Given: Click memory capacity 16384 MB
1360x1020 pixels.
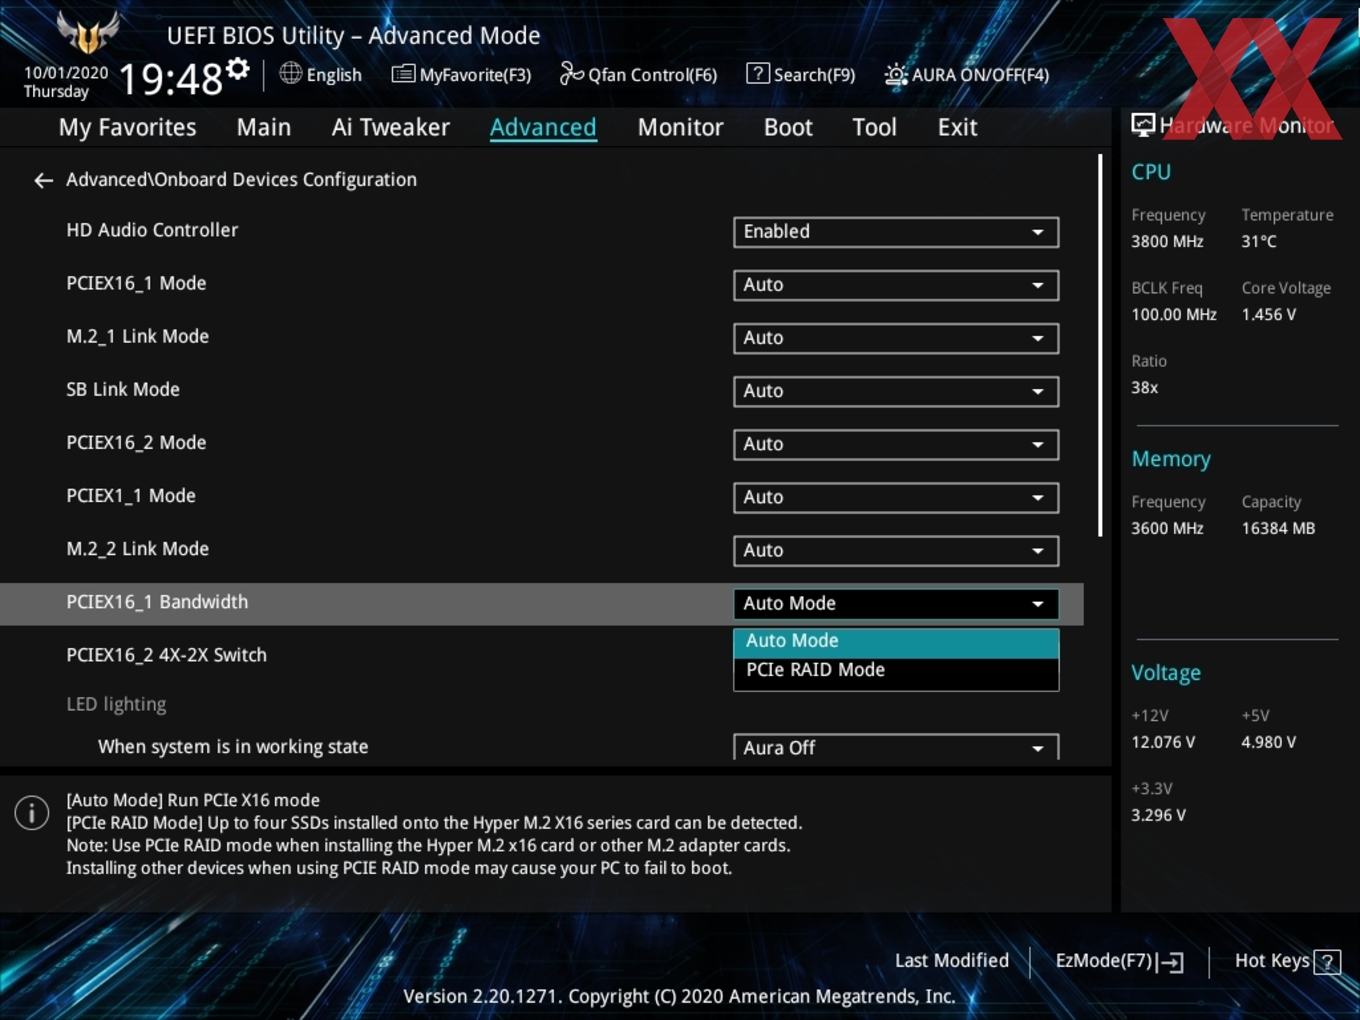Looking at the screenshot, I should point(1278,528).
